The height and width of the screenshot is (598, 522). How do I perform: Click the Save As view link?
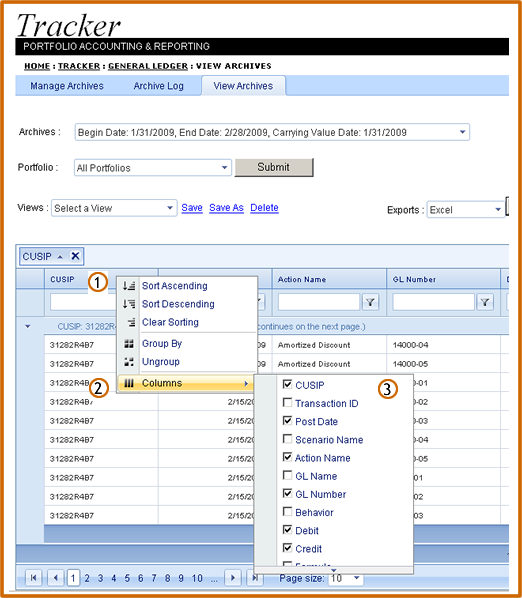coord(226,208)
